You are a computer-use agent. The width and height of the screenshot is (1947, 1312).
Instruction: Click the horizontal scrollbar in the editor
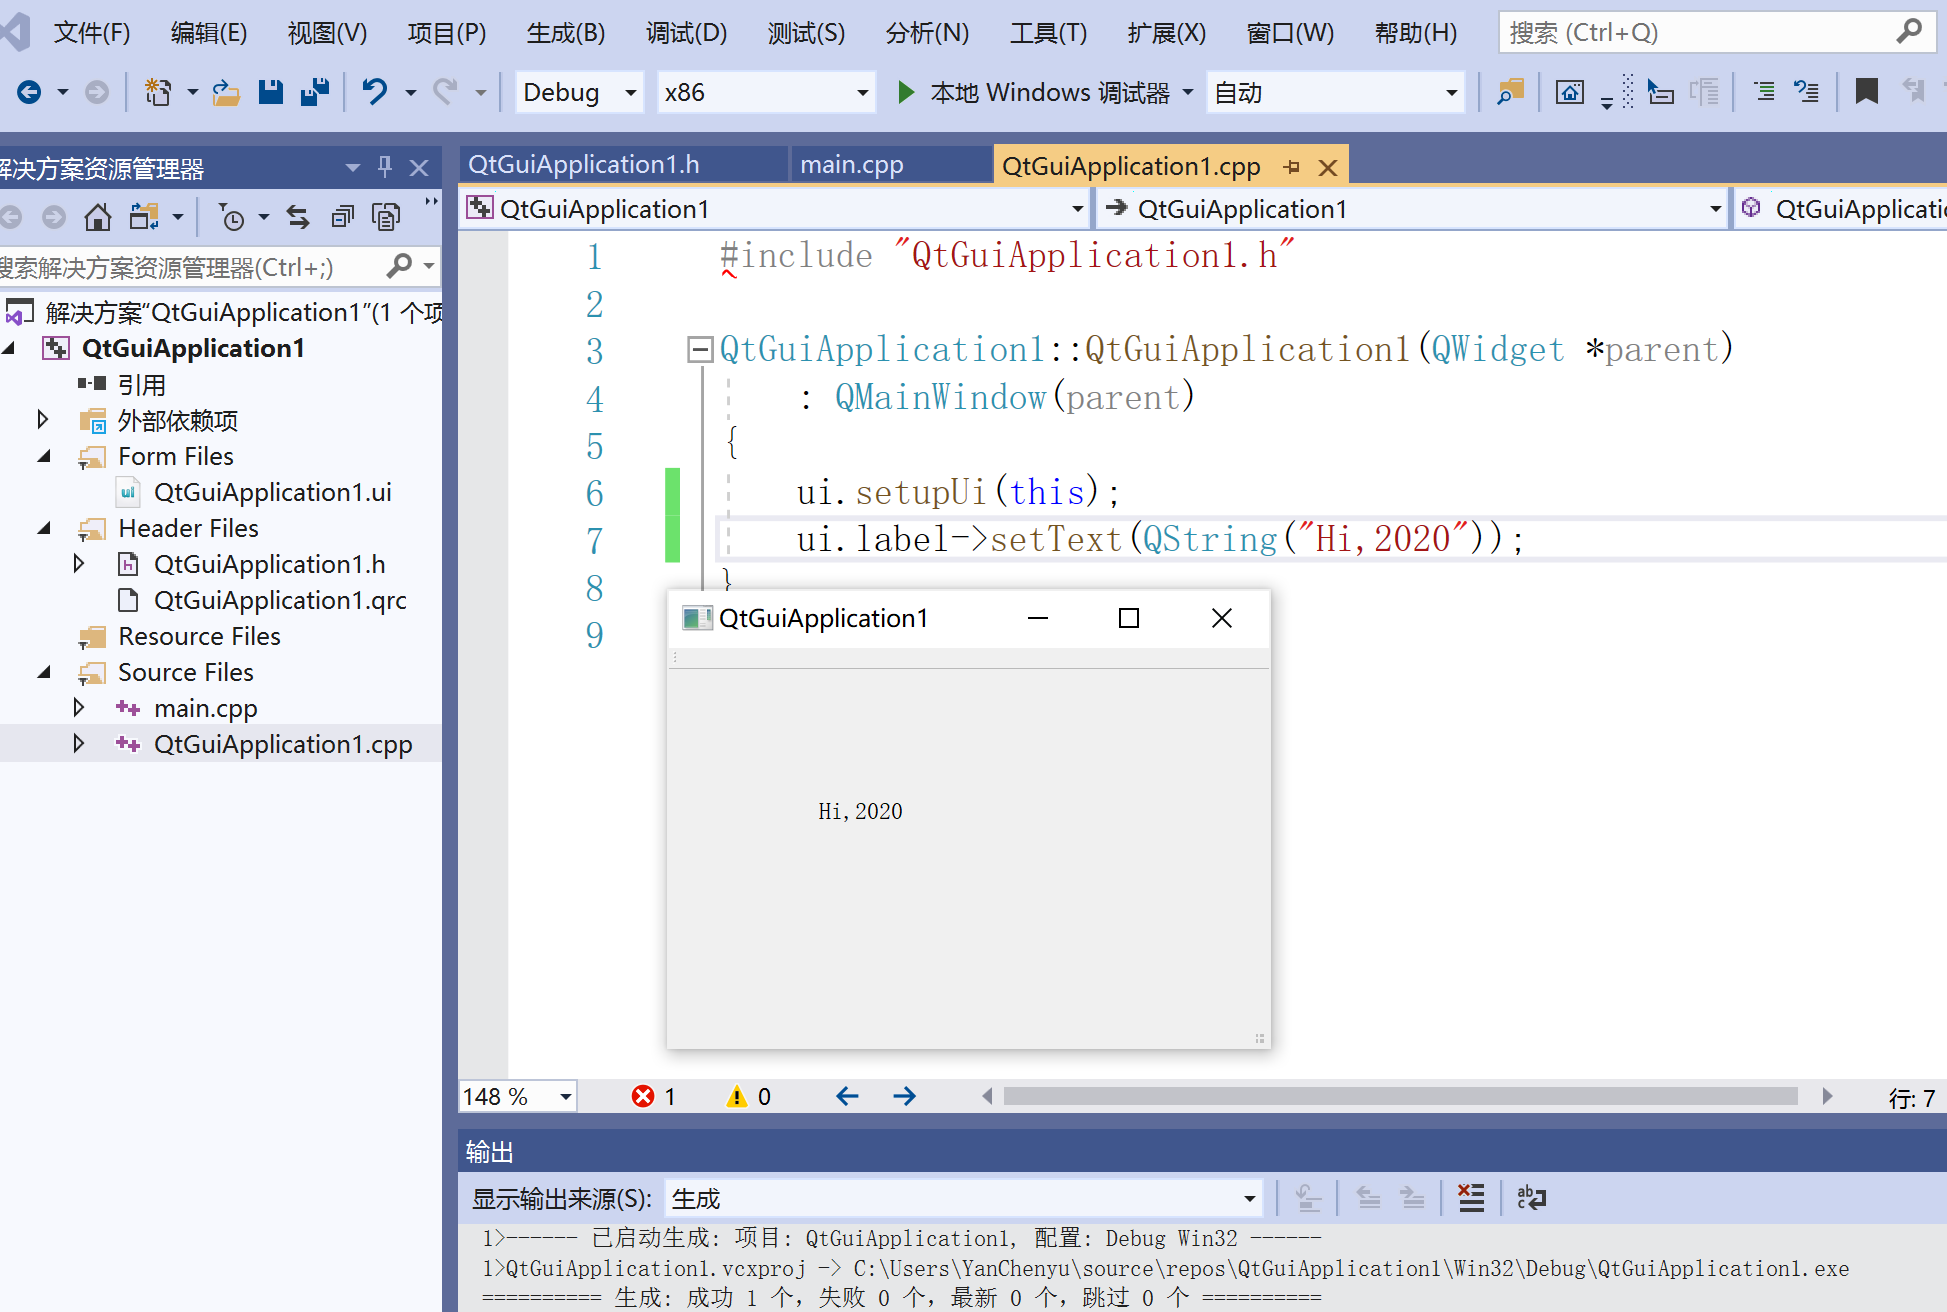(x=1400, y=1097)
